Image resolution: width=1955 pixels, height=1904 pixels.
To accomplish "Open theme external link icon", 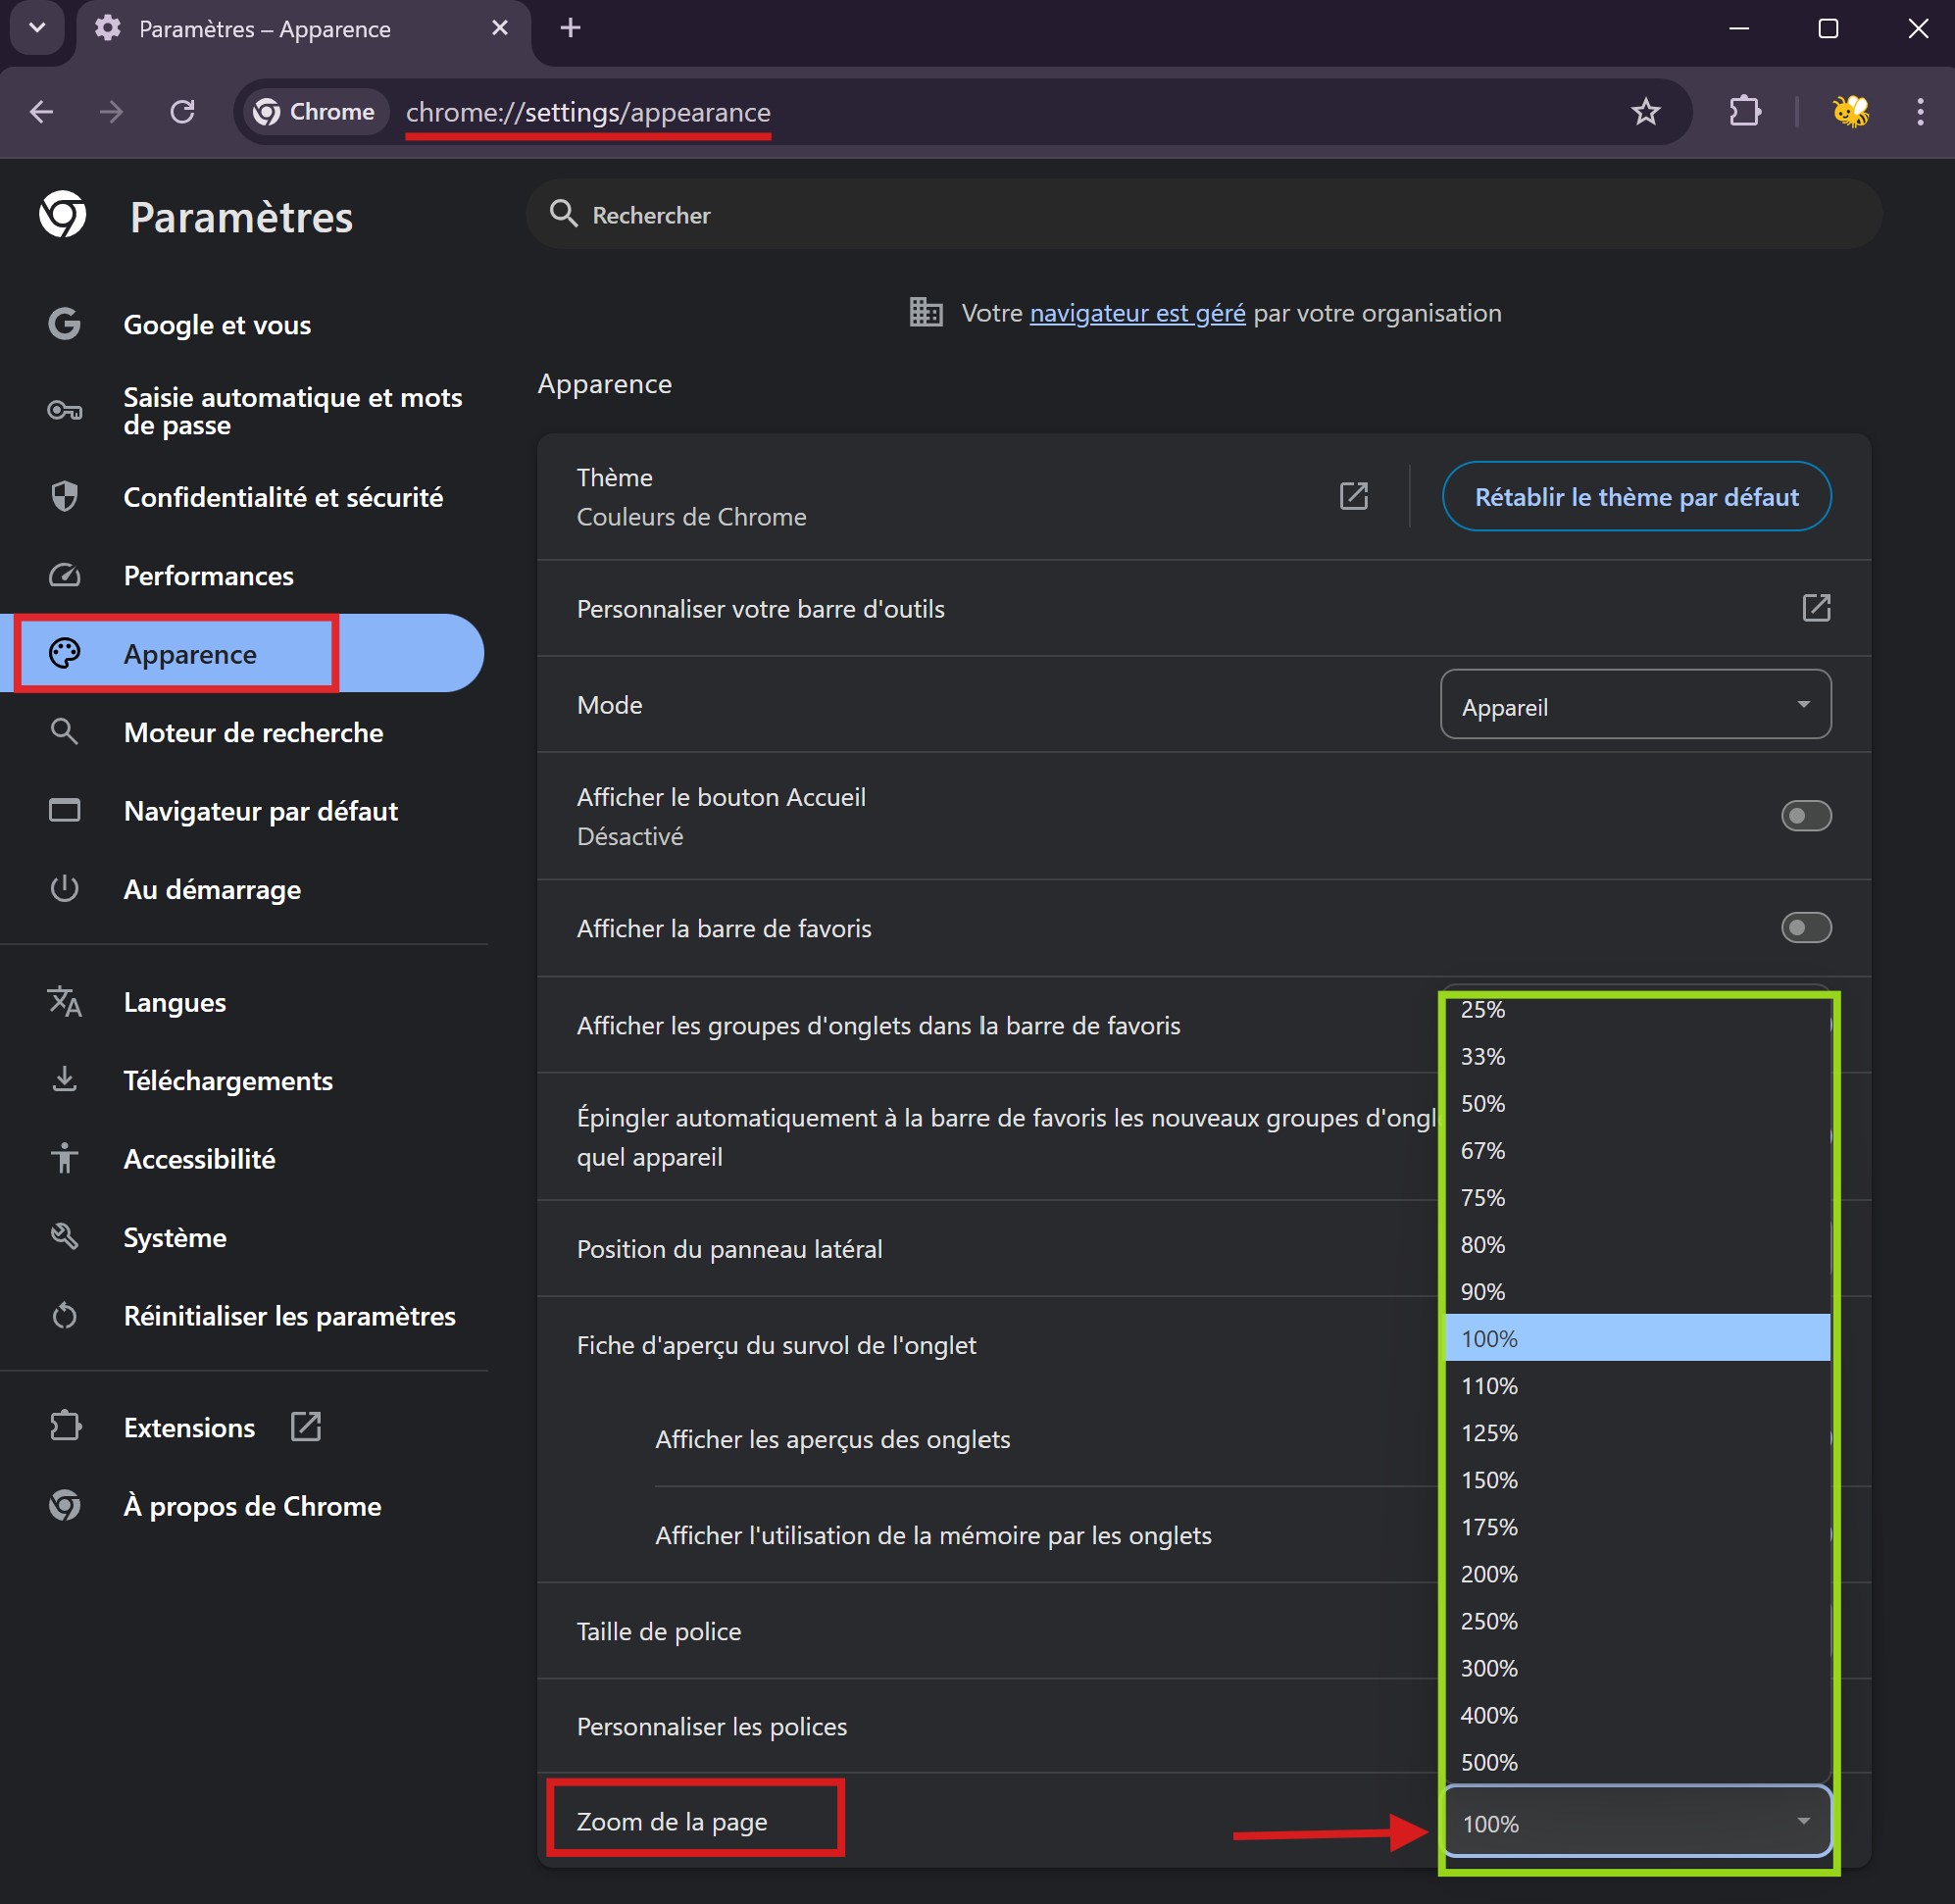I will [1353, 496].
